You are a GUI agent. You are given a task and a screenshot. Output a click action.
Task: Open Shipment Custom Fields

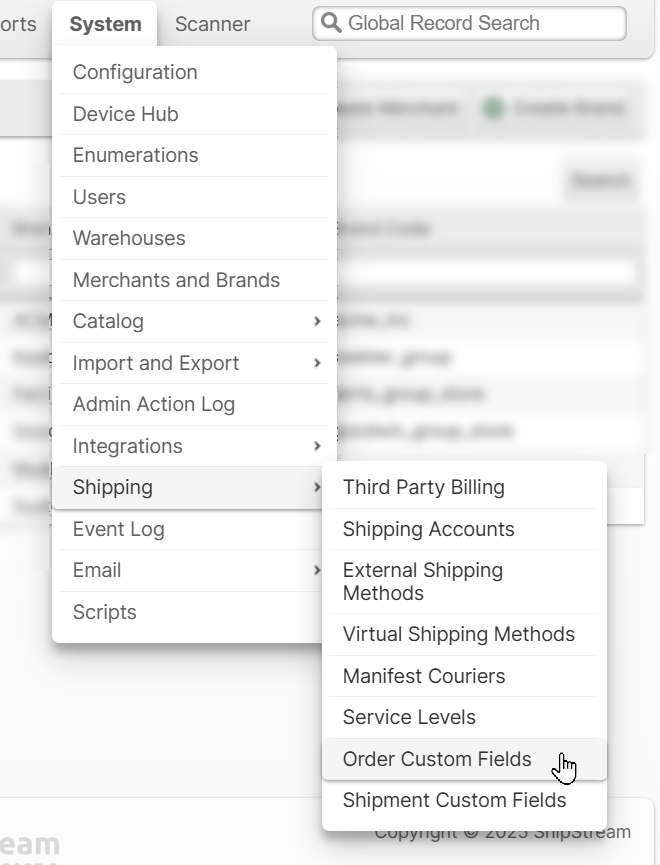[454, 800]
